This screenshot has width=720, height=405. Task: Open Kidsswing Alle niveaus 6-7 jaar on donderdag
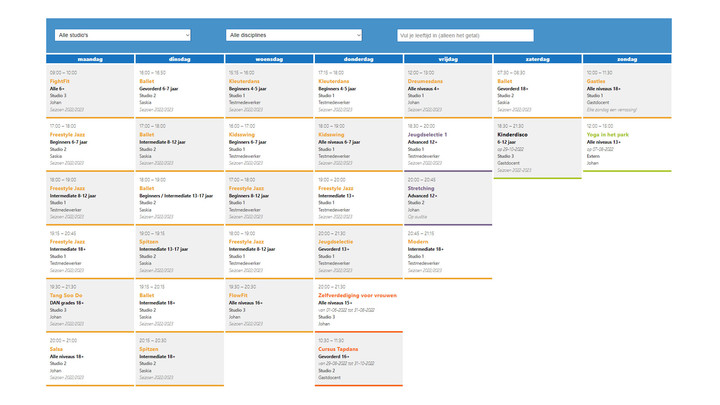359,145
